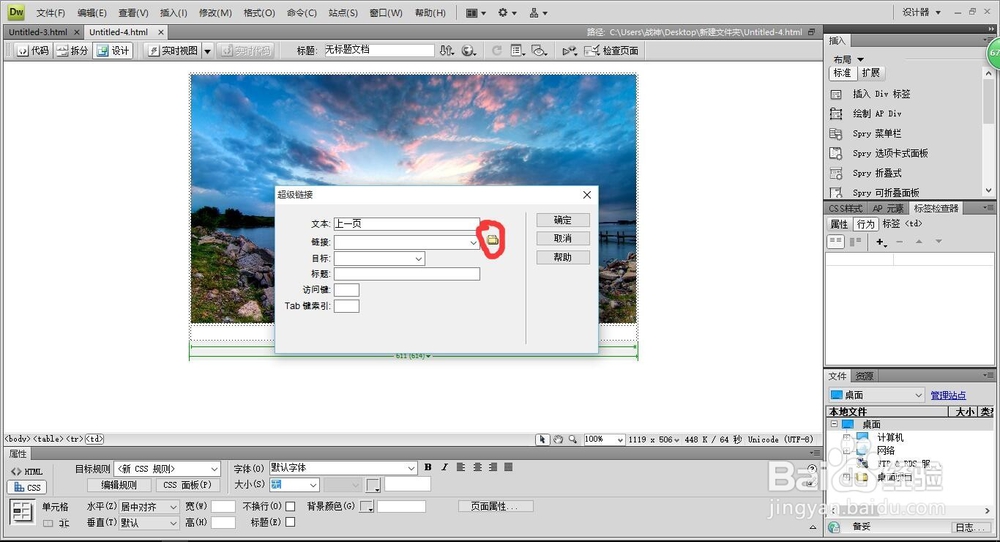Click the Check browser compatibility button
This screenshot has width=1000, height=542.
(x=611, y=50)
